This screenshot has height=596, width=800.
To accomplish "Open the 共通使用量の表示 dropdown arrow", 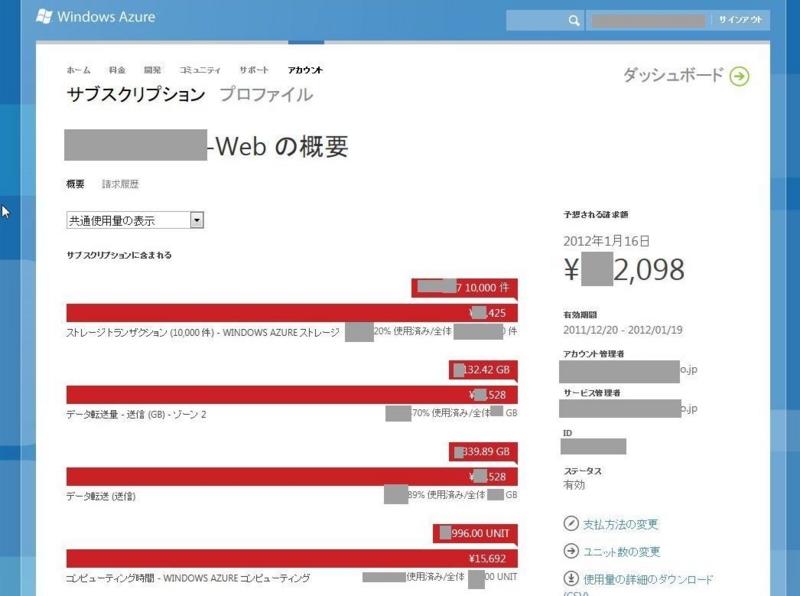I will (x=197, y=220).
